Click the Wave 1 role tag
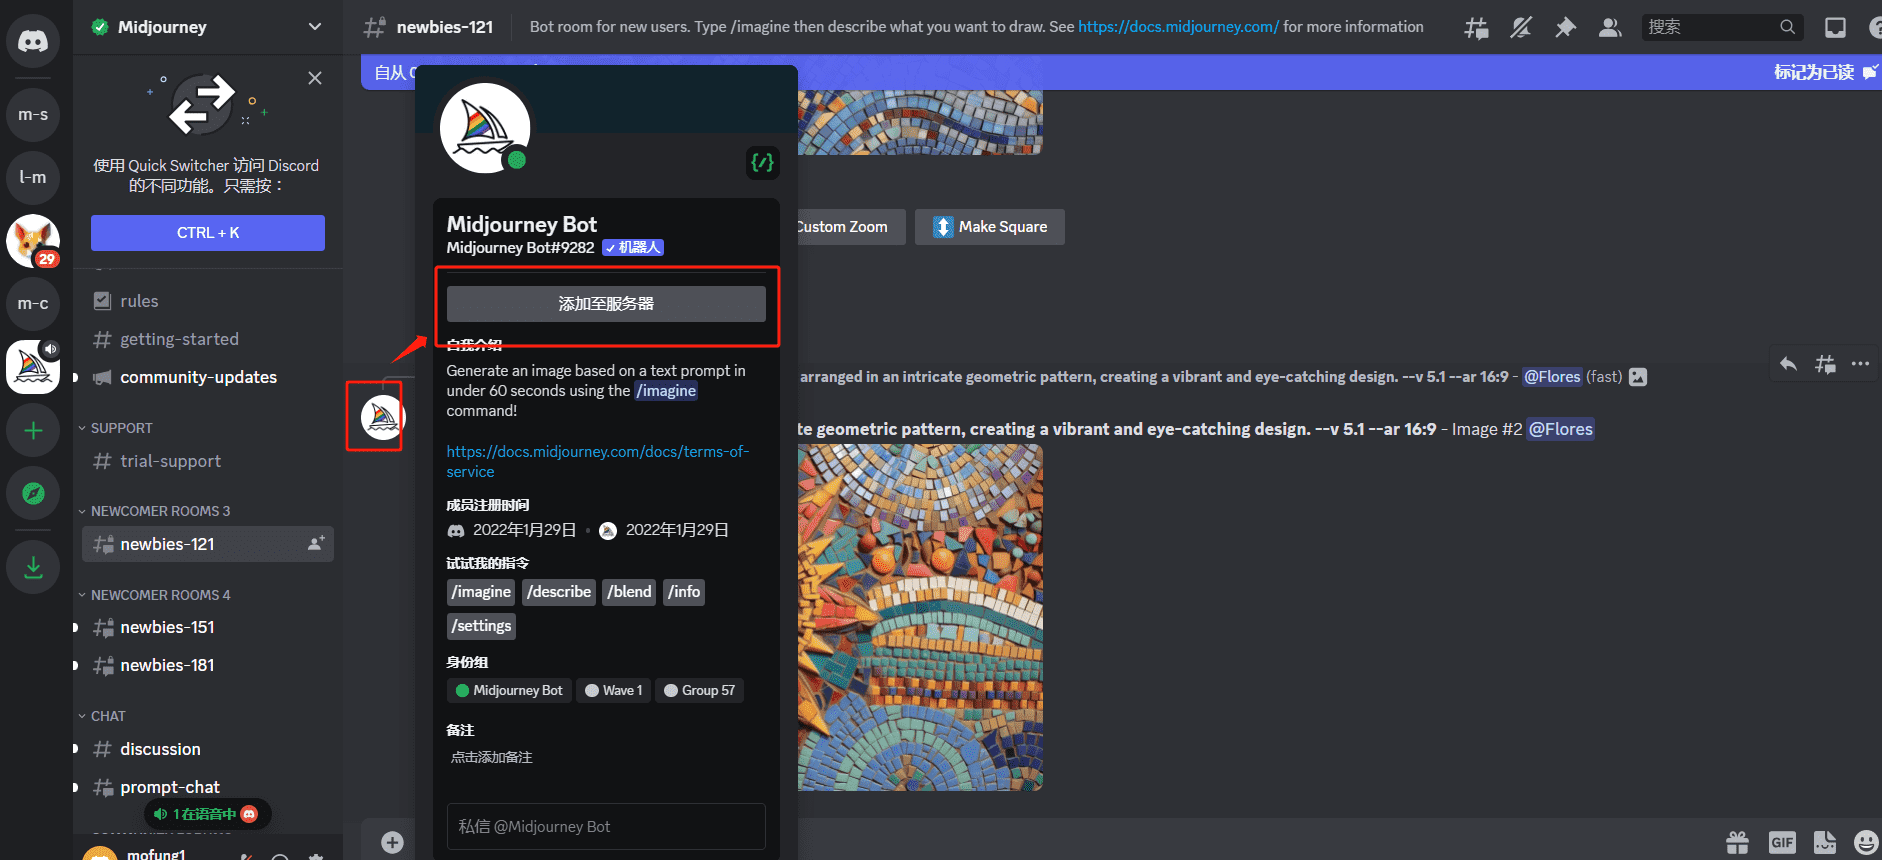Viewport: 1882px width, 860px height. pos(613,690)
